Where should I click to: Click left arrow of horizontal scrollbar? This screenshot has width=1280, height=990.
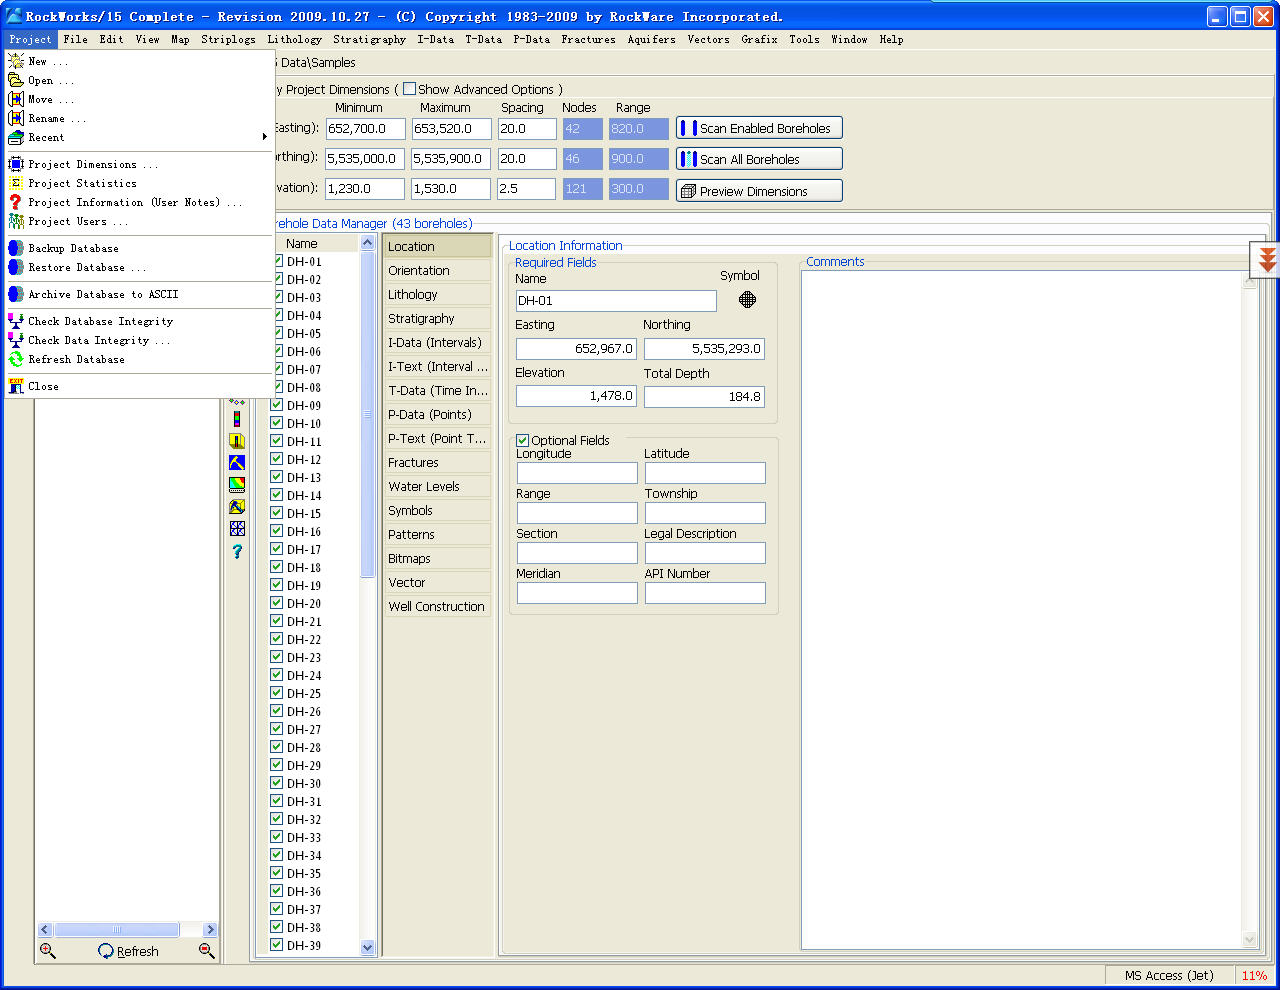(45, 929)
